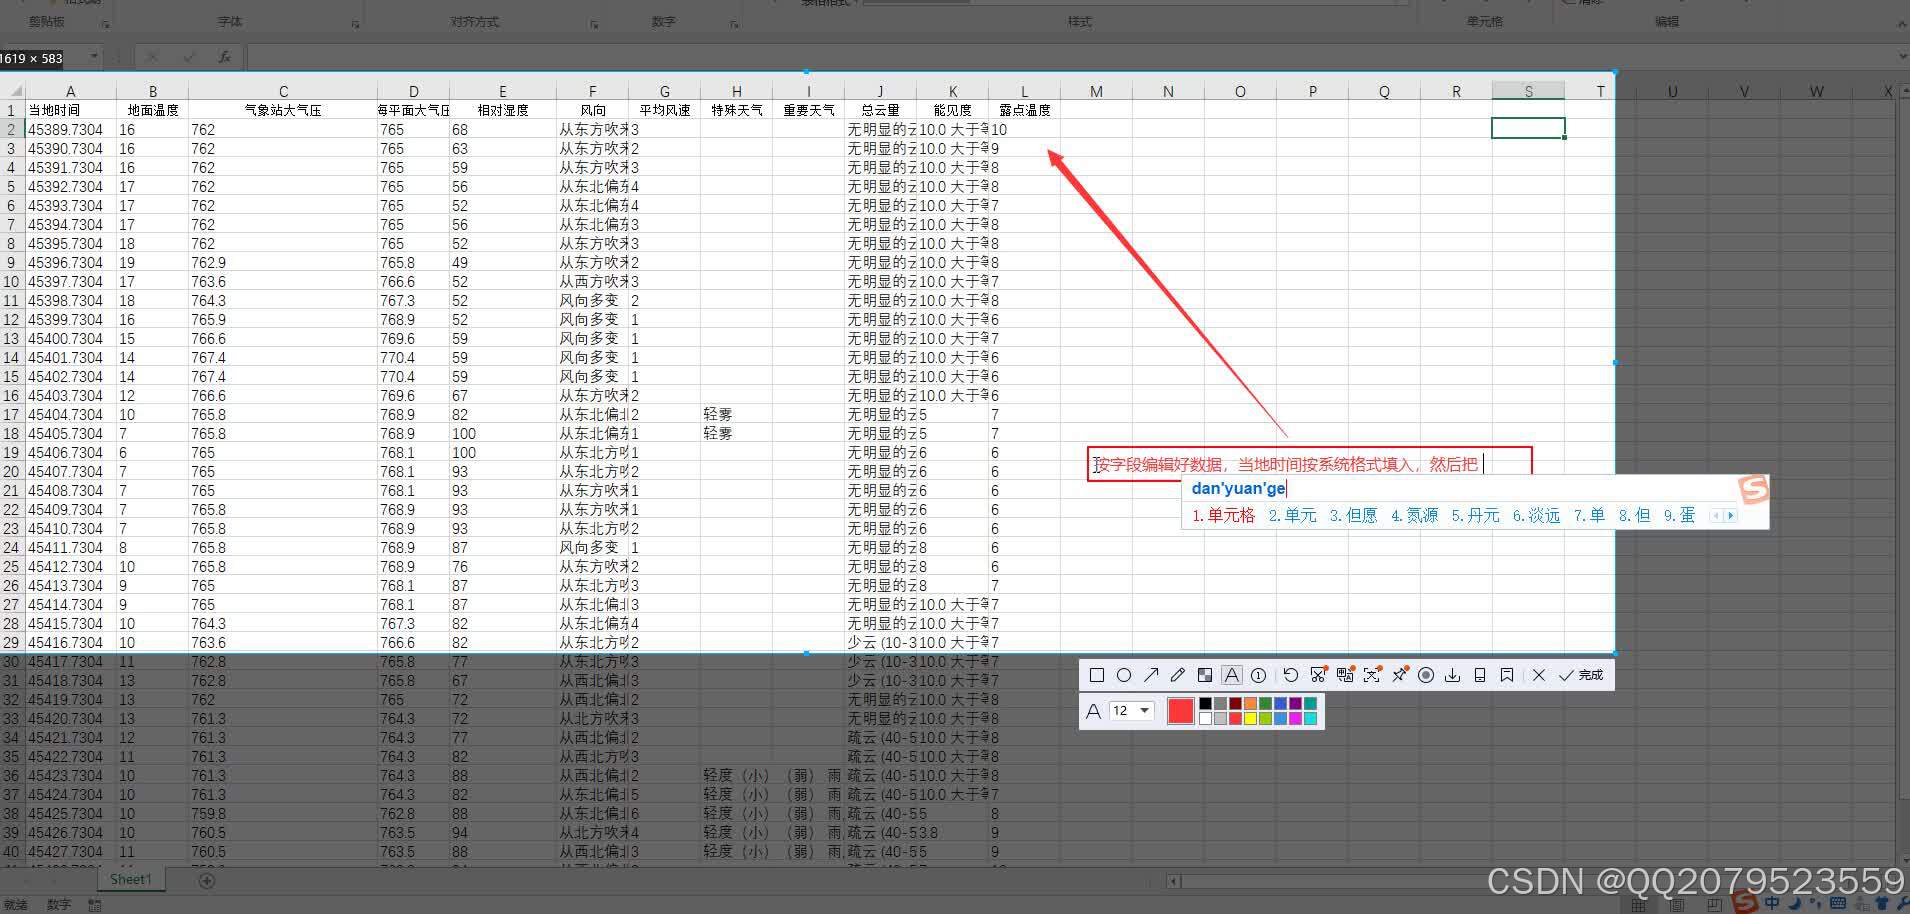Switch to Page Layout view
The image size is (1910, 914).
[1679, 905]
